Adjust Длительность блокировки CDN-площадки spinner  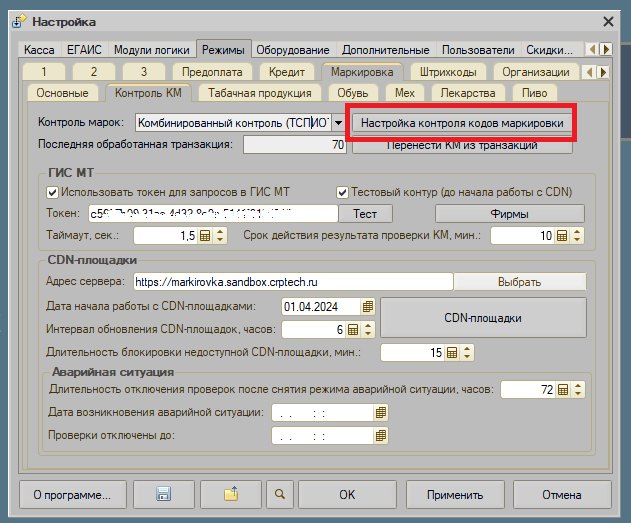point(467,353)
